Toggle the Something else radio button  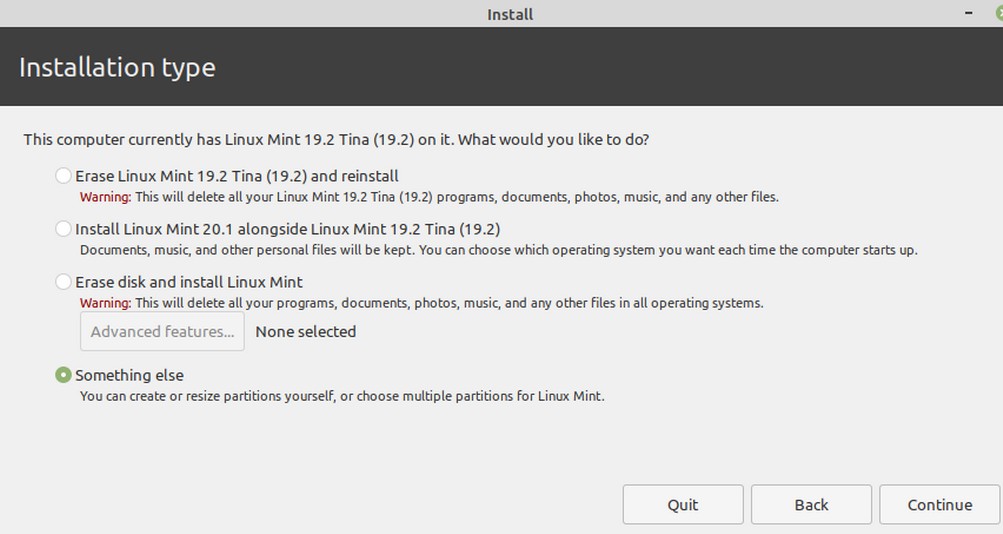[x=63, y=375]
